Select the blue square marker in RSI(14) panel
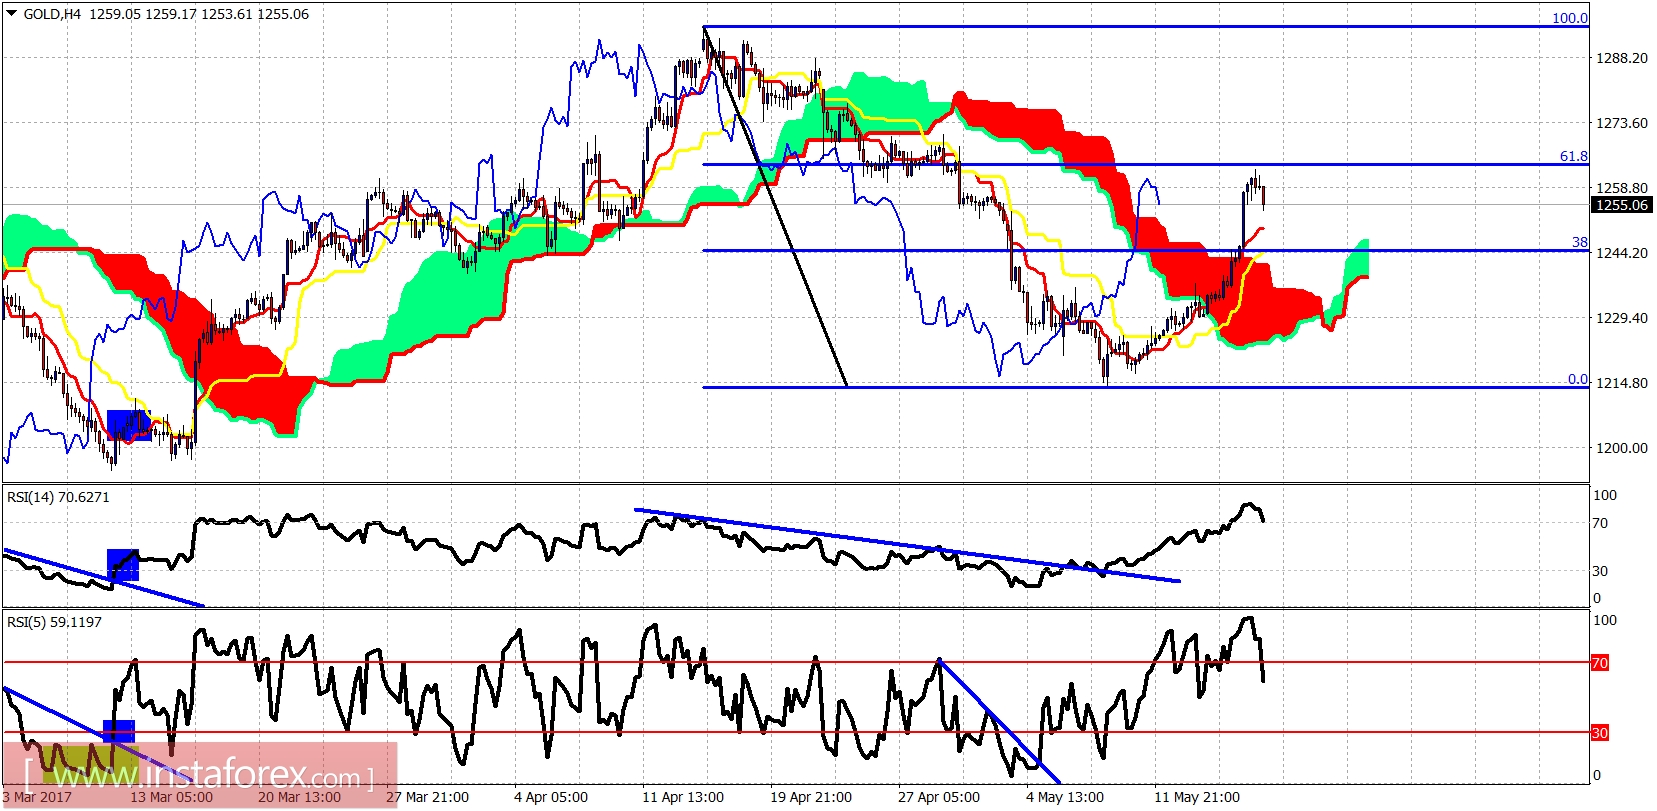Screen dimensions: 1657x811 pos(122,564)
